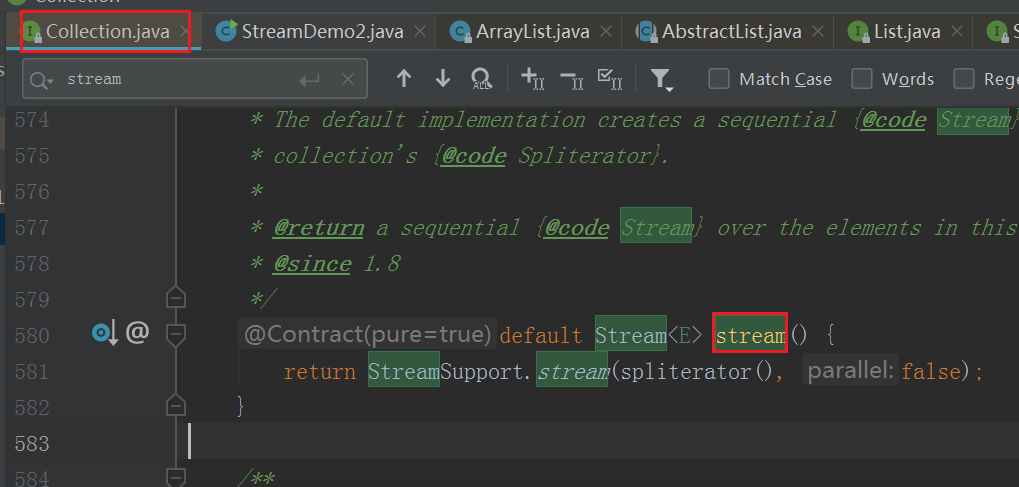The width and height of the screenshot is (1019, 487).
Task: Click the highlighted Stream match on line 574
Action: [973, 120]
